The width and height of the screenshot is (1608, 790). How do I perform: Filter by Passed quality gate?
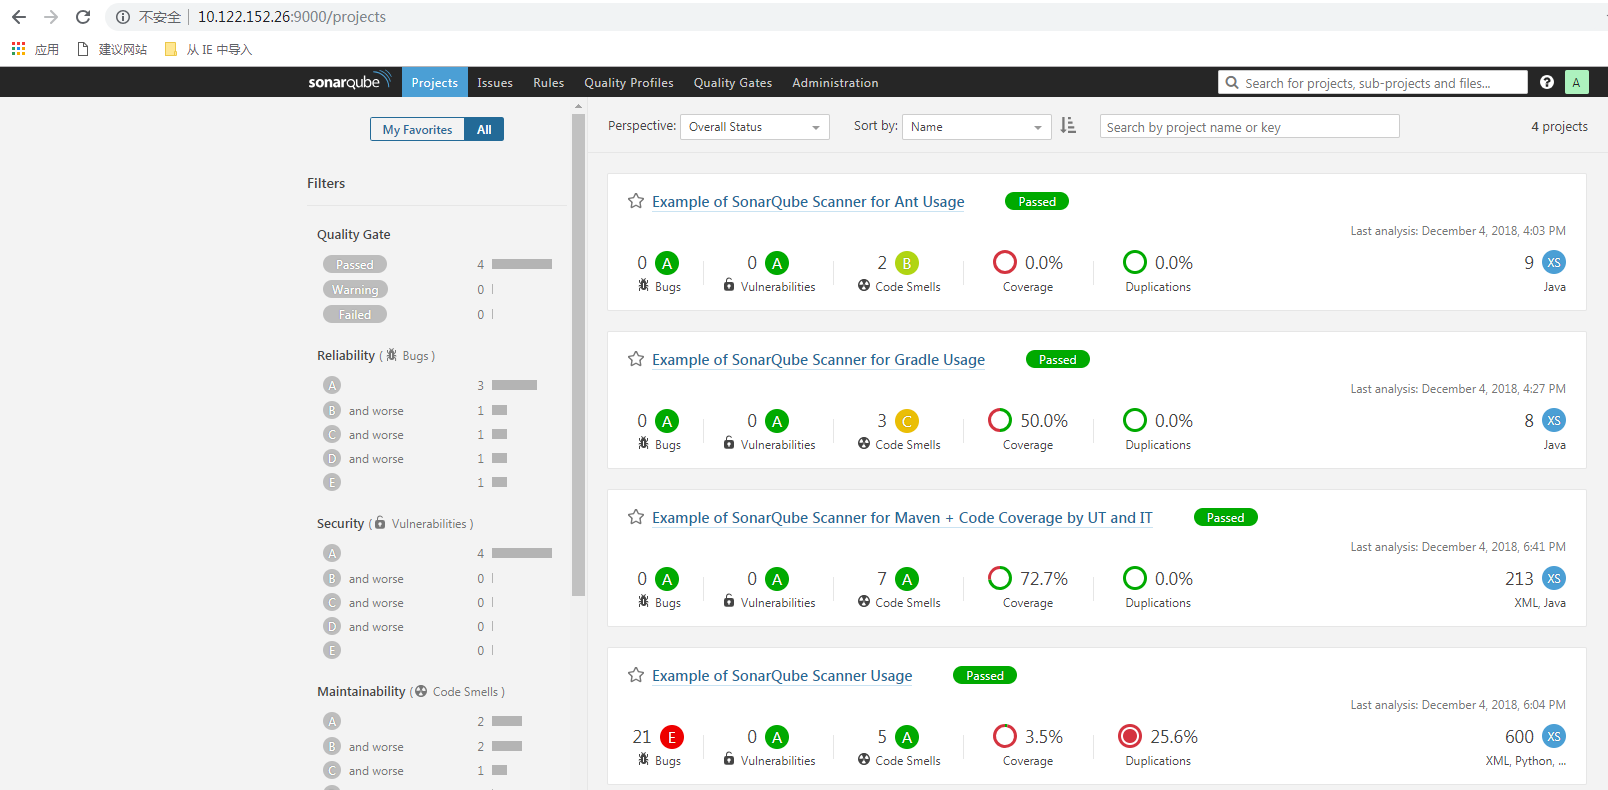click(x=355, y=264)
